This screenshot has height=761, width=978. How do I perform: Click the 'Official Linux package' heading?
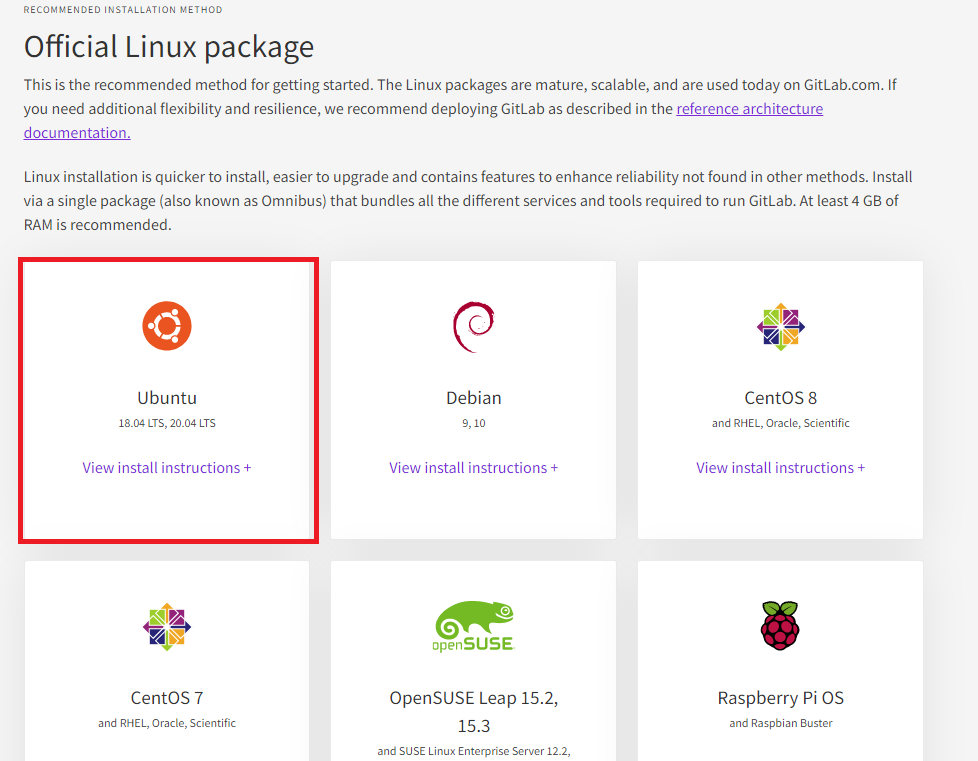click(168, 47)
